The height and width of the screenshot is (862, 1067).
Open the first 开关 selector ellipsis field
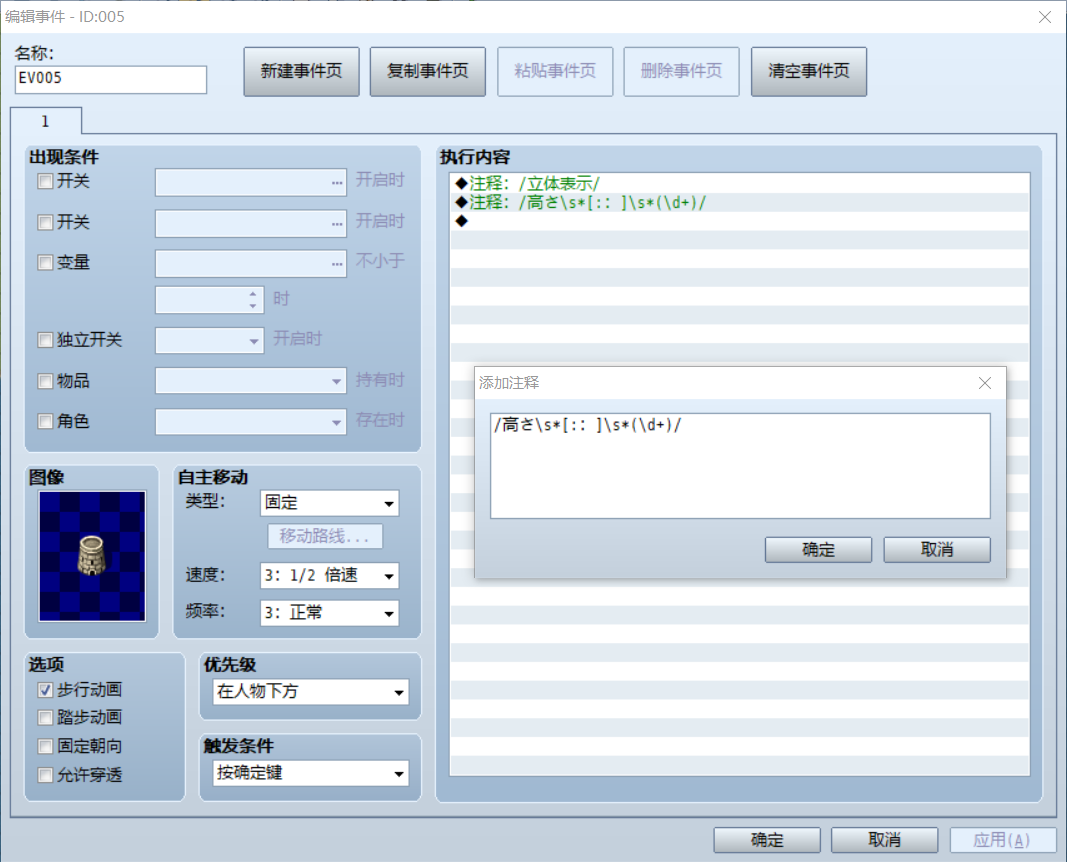coord(251,182)
